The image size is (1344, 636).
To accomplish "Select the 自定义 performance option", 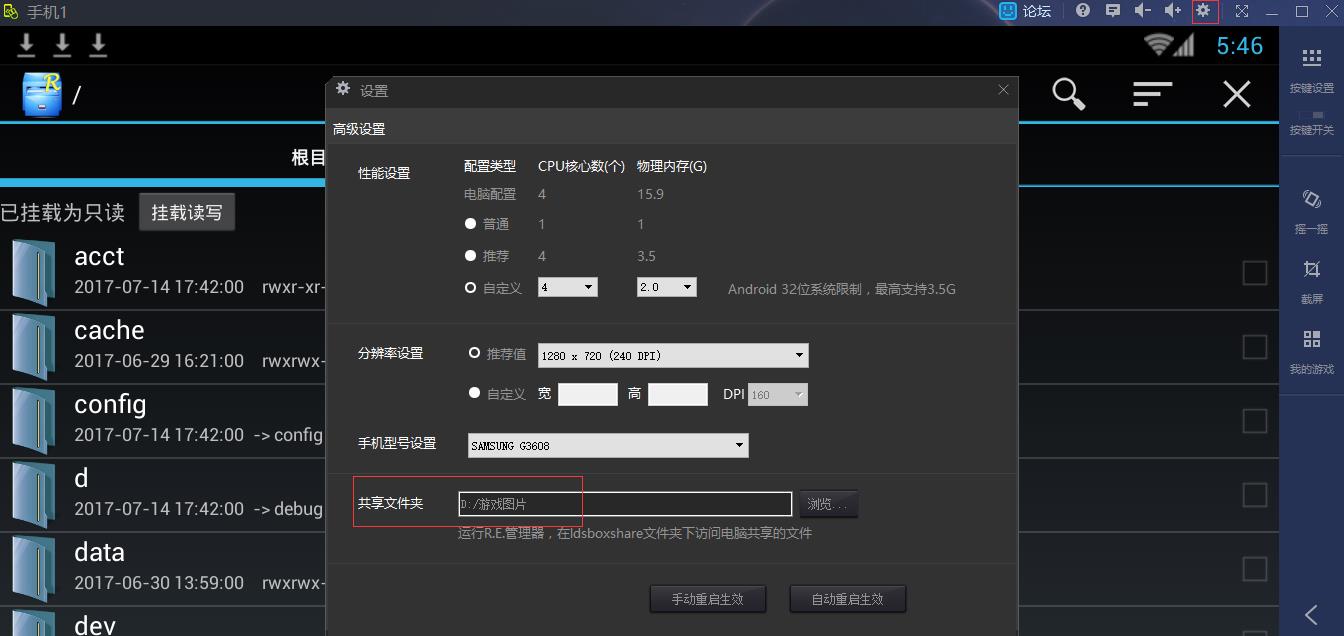I will [470, 288].
